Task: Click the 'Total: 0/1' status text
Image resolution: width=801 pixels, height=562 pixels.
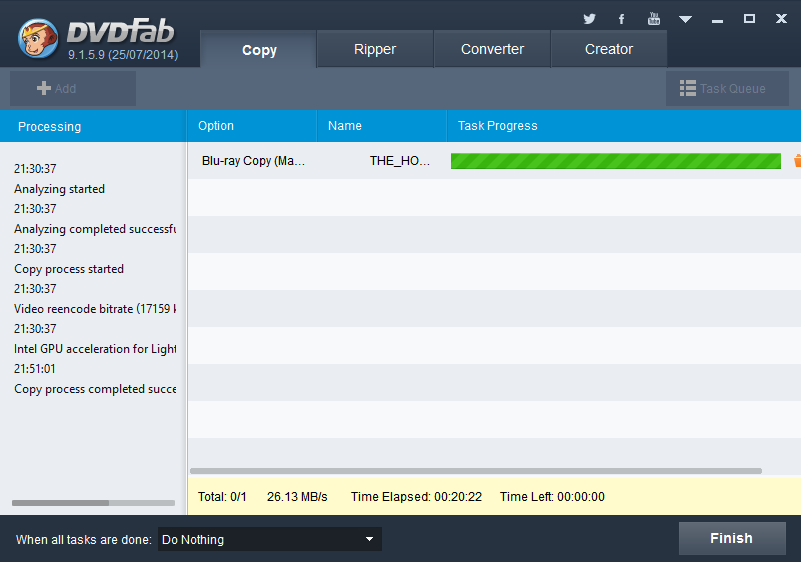Action: click(x=222, y=497)
